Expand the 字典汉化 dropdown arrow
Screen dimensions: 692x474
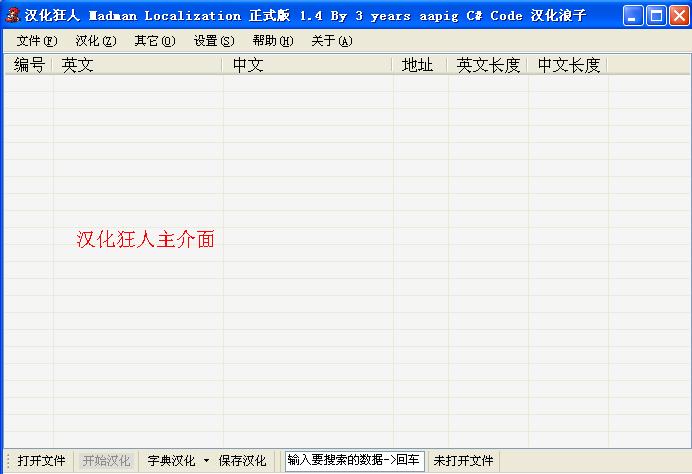[x=207, y=461]
